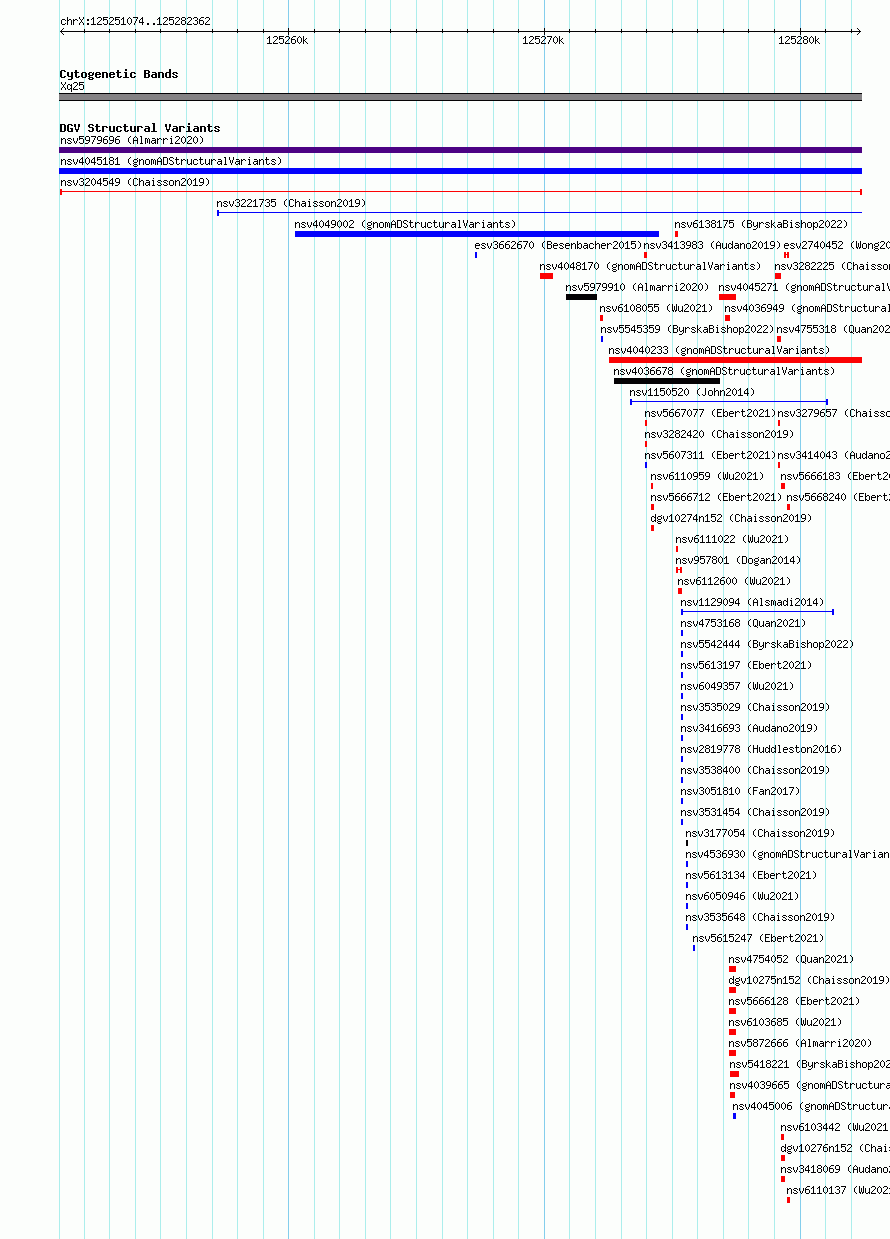890x1239 pixels.
Task: Click the nsv5979910 (Almarri2020) label
Action: 638,287
